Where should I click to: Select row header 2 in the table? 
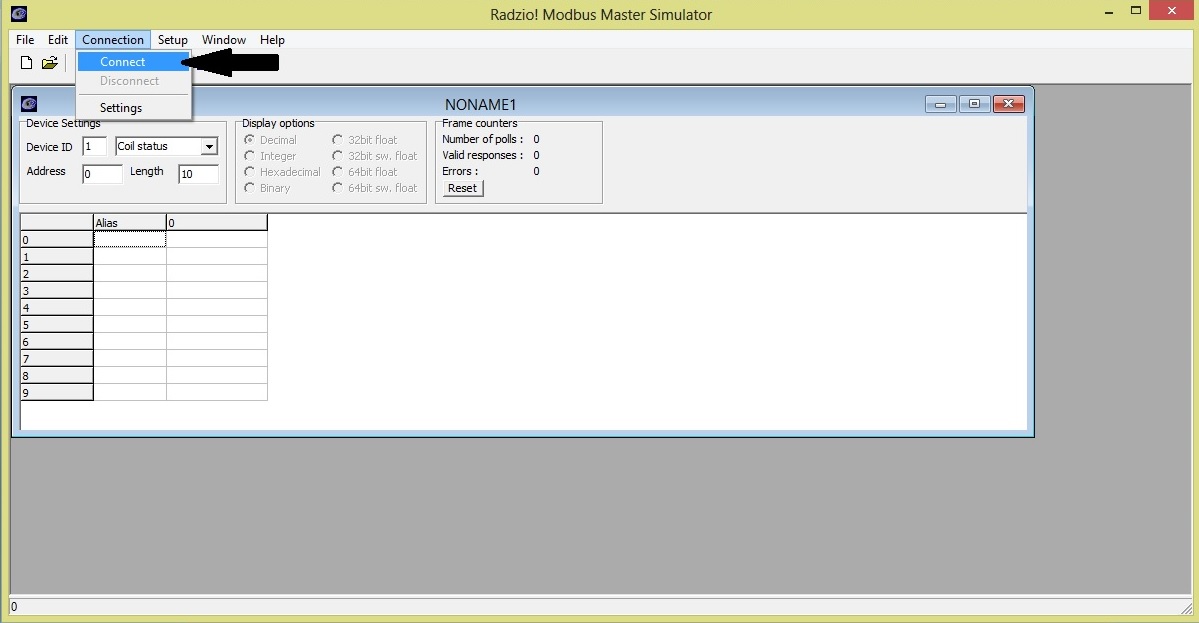(x=57, y=274)
